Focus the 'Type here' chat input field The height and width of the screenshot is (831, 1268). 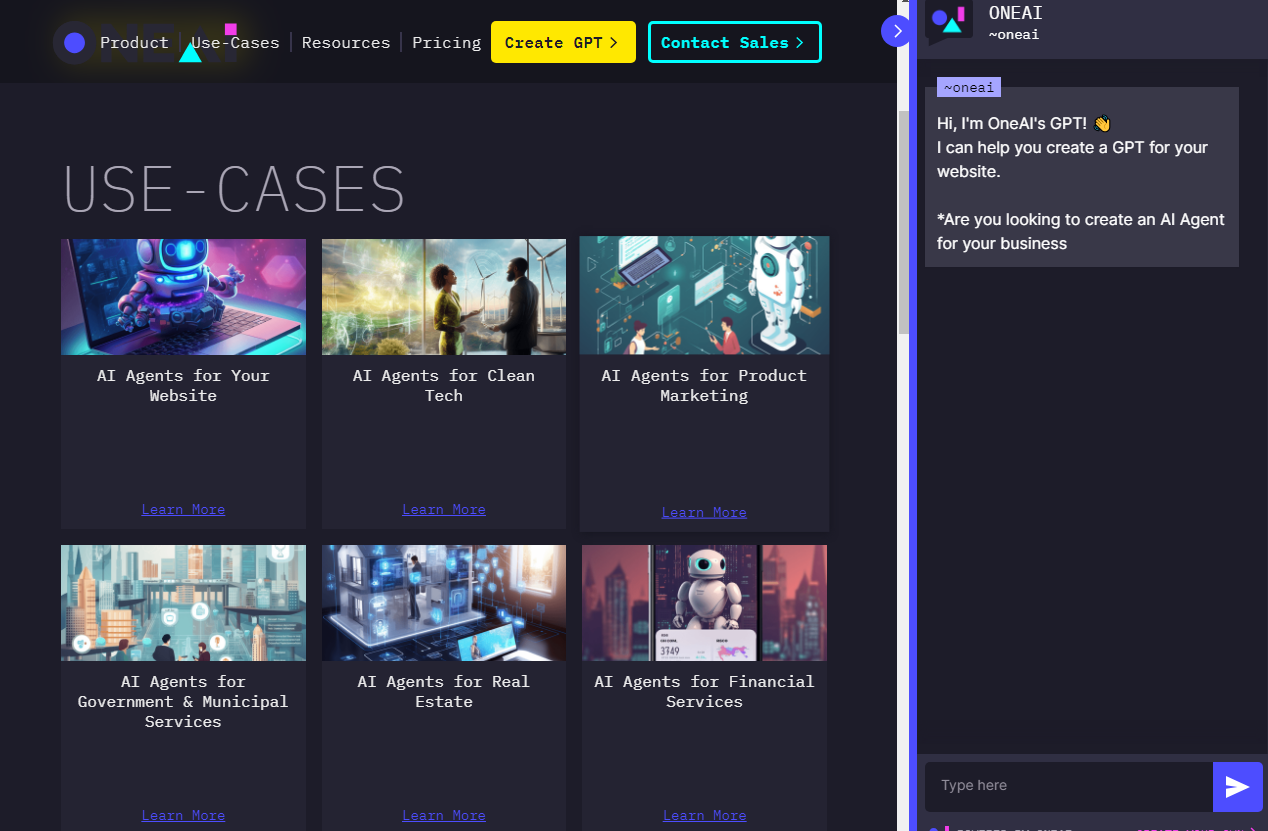(x=1068, y=786)
